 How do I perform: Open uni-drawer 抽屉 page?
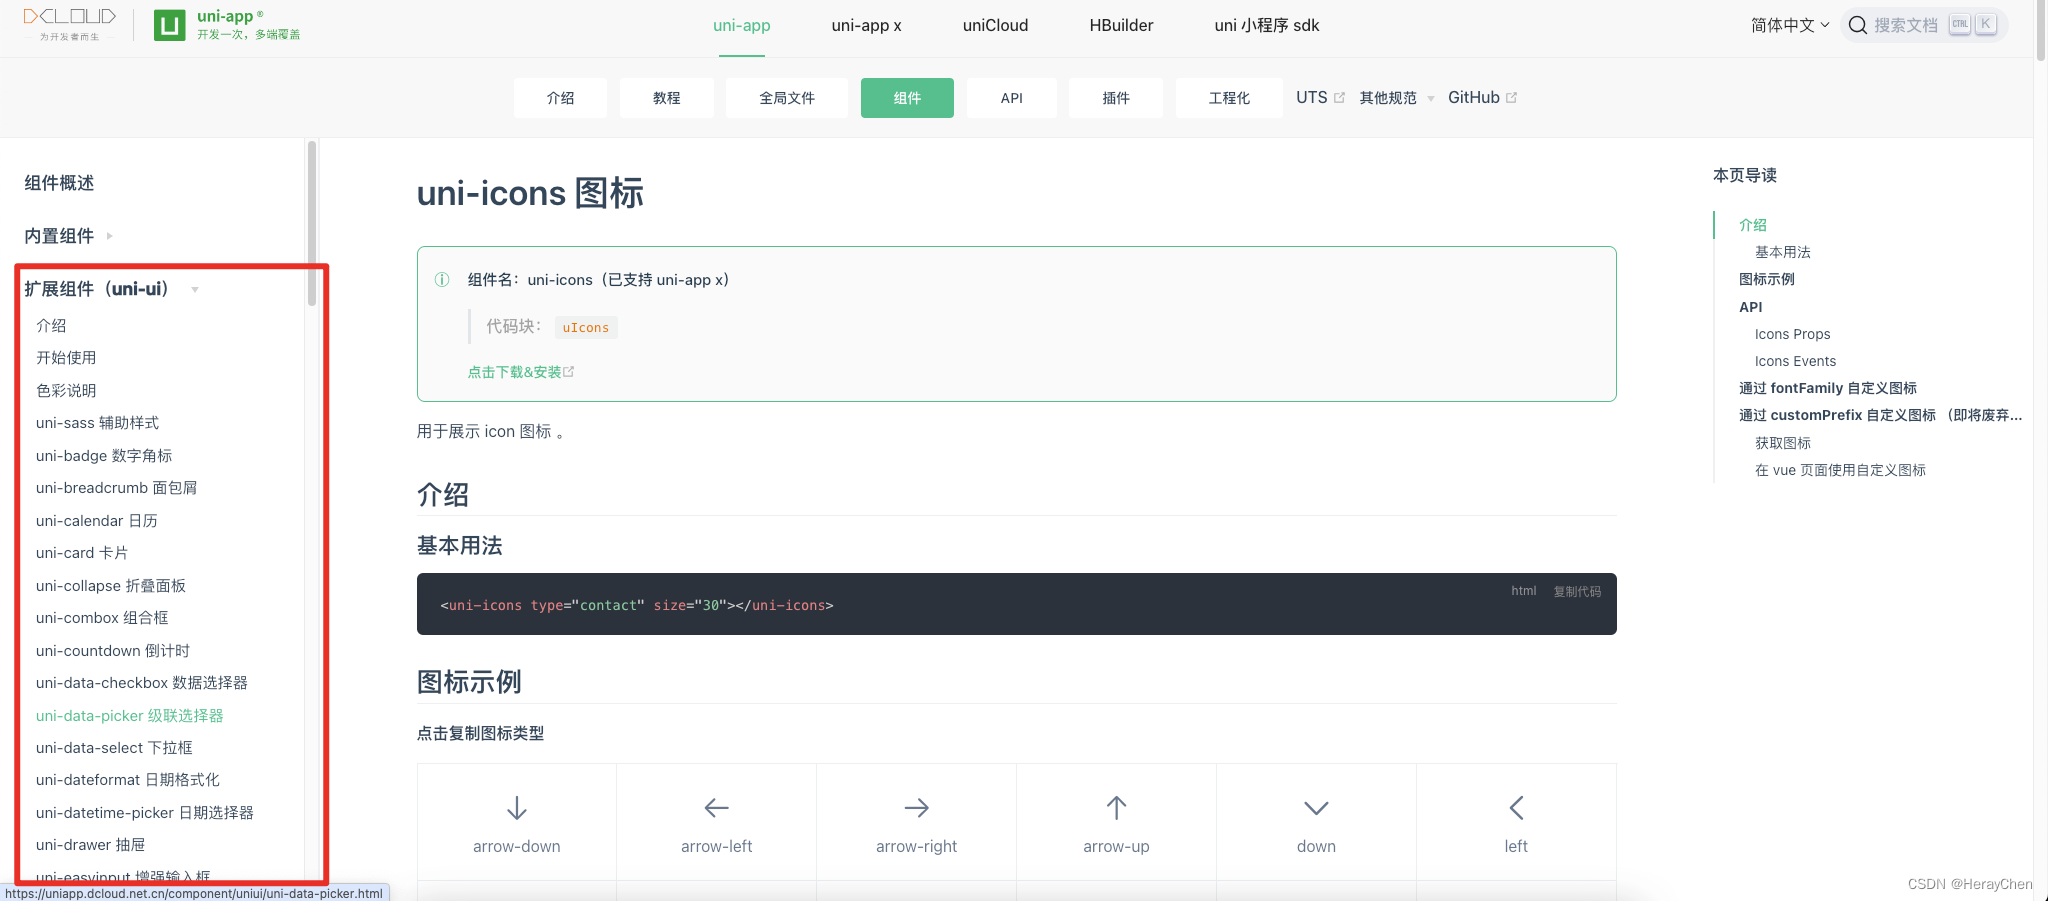coord(90,845)
